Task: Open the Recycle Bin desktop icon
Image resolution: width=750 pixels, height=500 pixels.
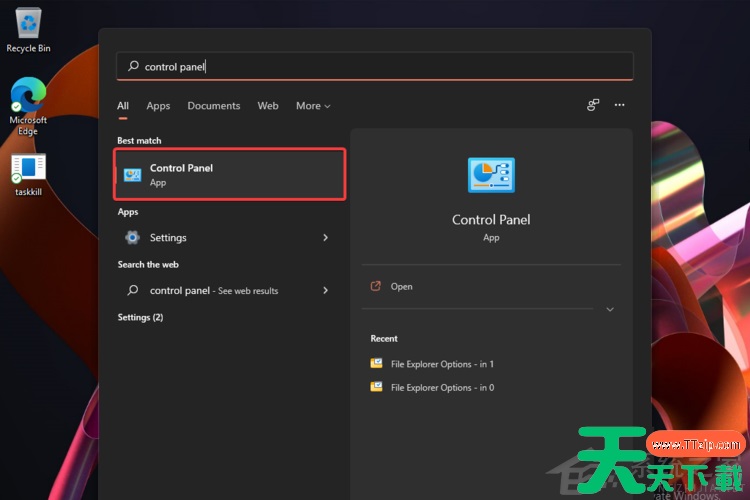Action: click(28, 30)
